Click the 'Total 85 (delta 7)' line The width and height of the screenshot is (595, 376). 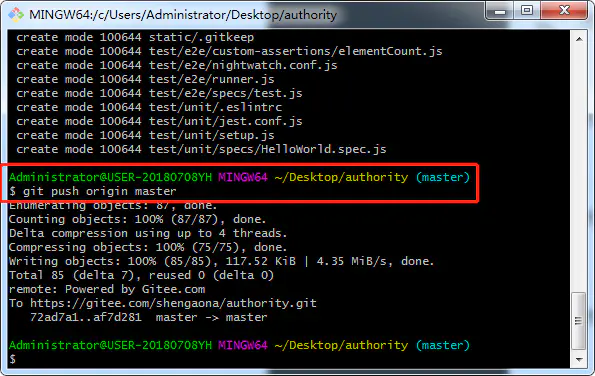coord(141,275)
